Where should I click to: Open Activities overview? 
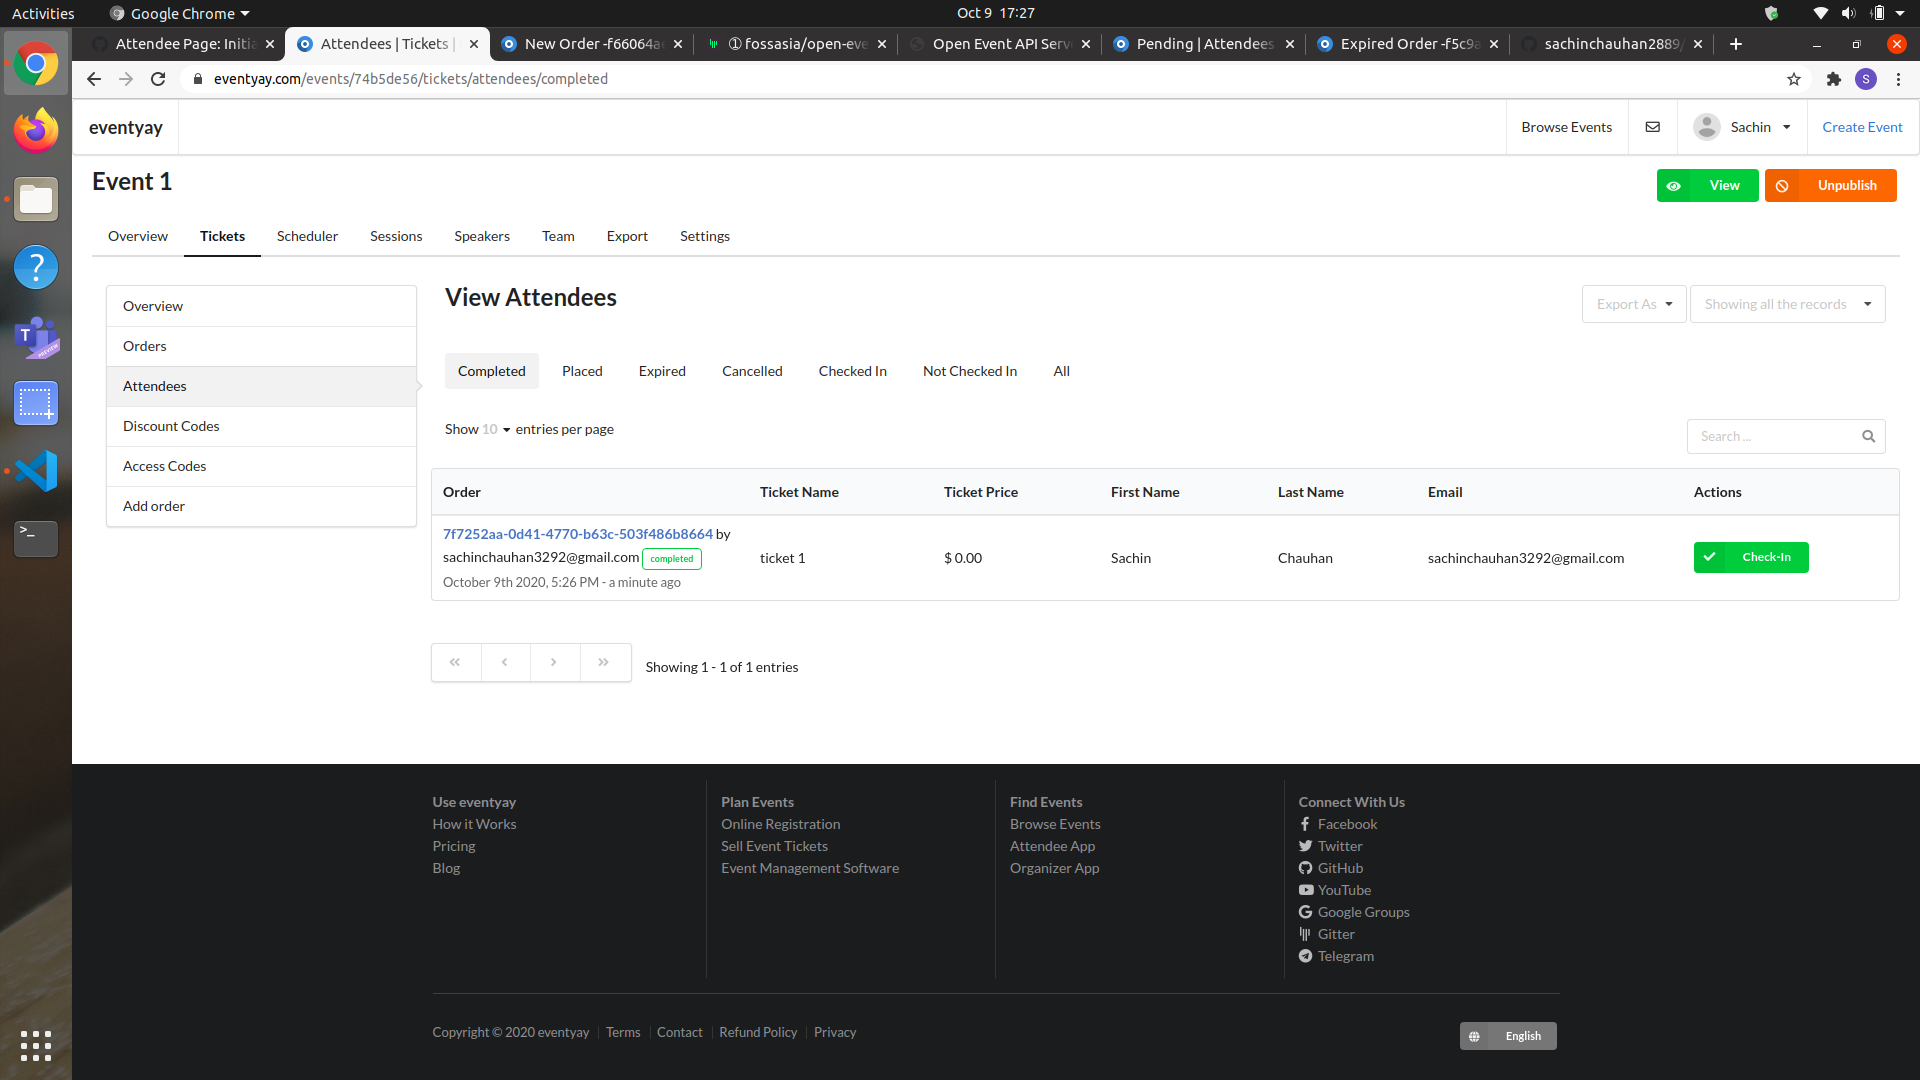click(x=43, y=13)
